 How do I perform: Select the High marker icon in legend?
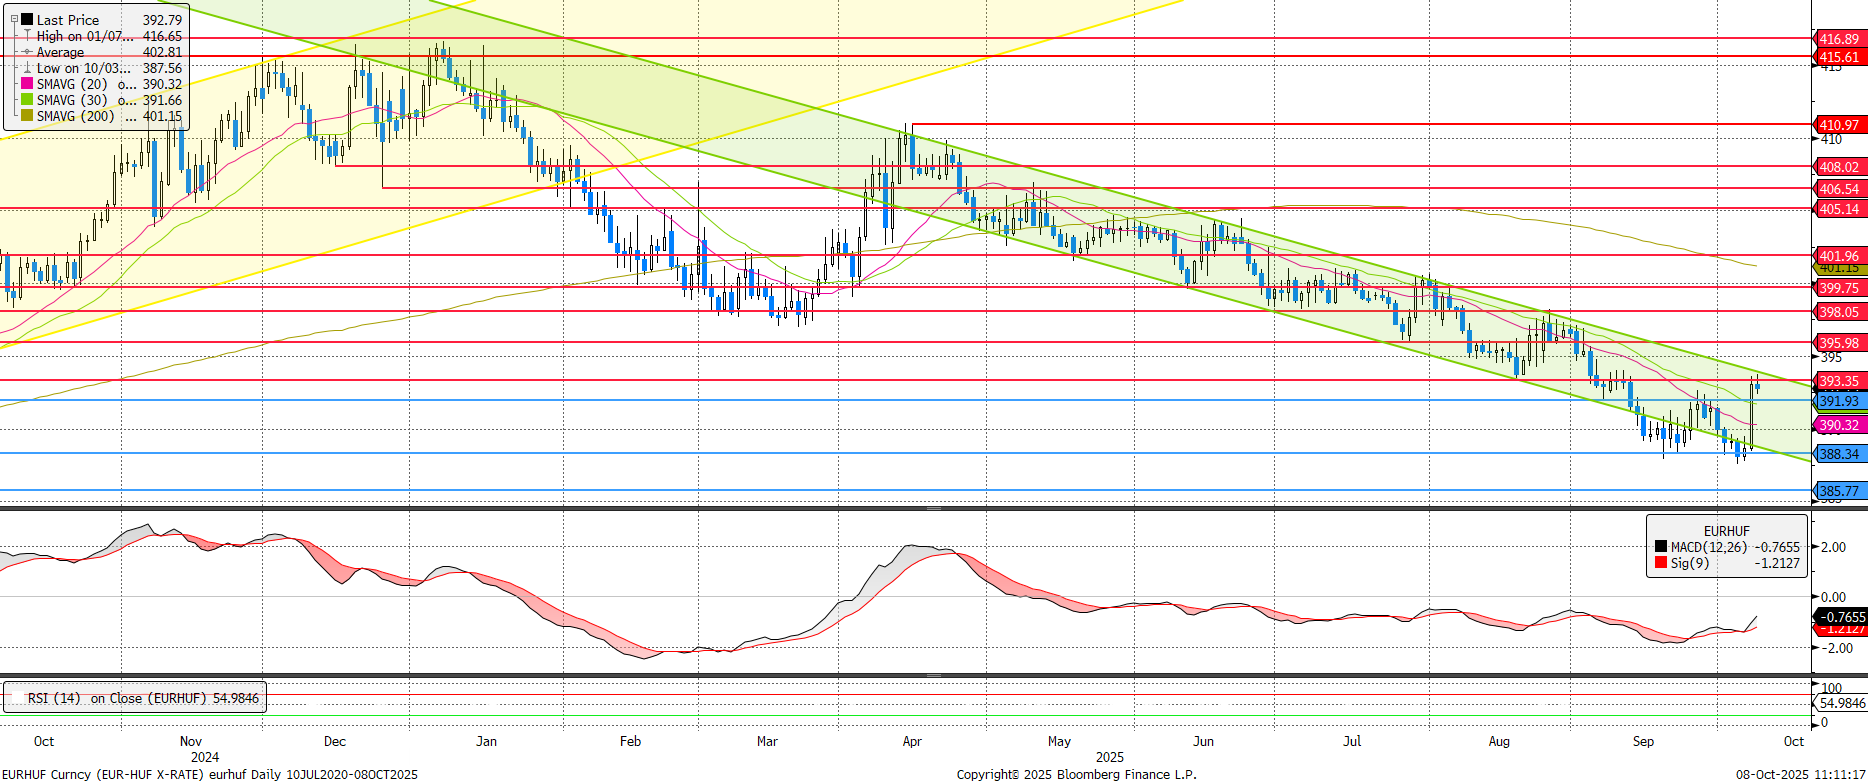[x=27, y=36]
